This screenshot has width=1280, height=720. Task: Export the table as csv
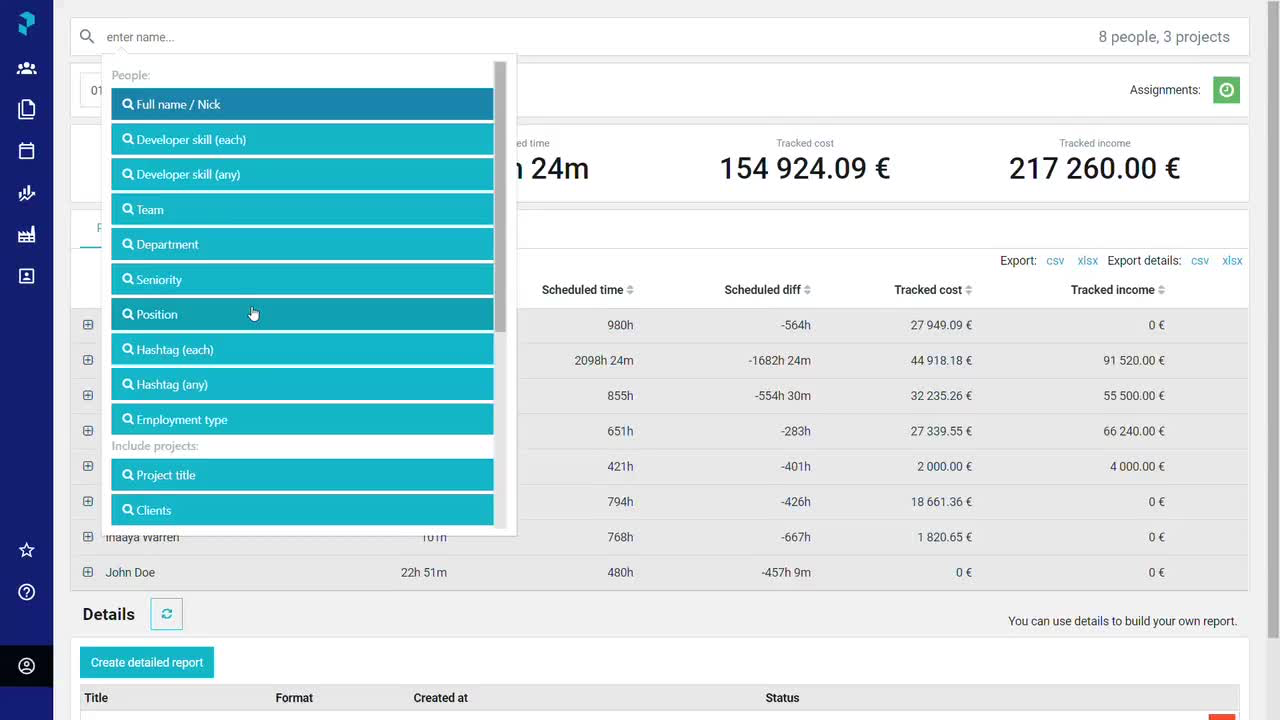[1055, 261]
